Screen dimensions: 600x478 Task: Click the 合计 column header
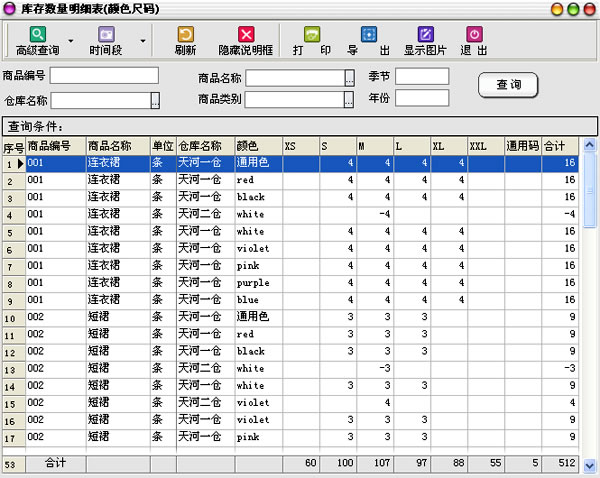(560, 146)
